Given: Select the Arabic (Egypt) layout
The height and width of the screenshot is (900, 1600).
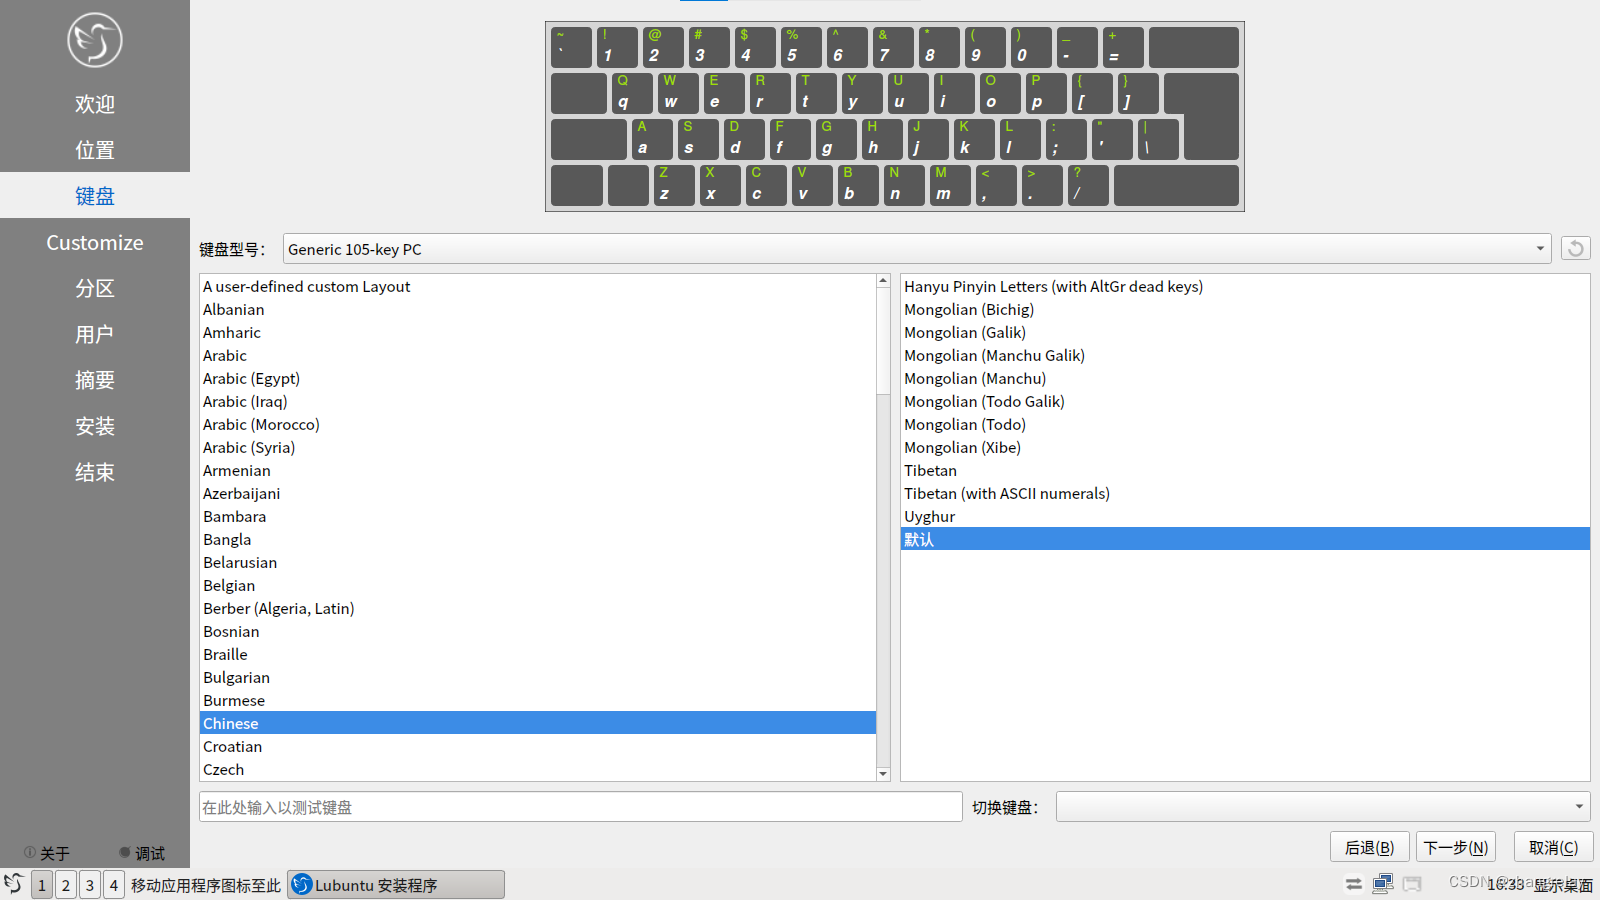Looking at the screenshot, I should pos(538,379).
